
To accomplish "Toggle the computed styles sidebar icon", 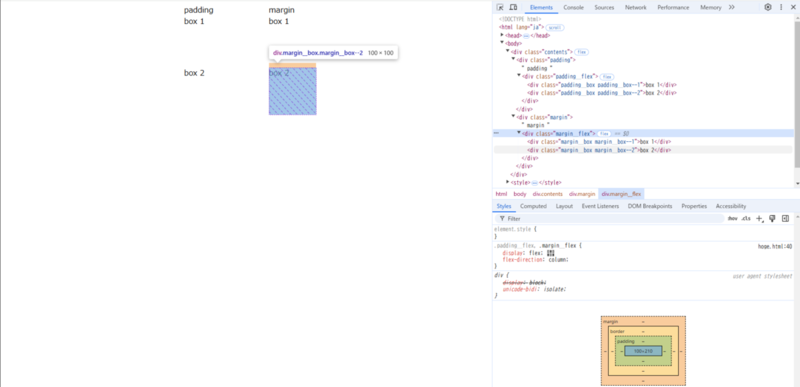I will (x=785, y=218).
